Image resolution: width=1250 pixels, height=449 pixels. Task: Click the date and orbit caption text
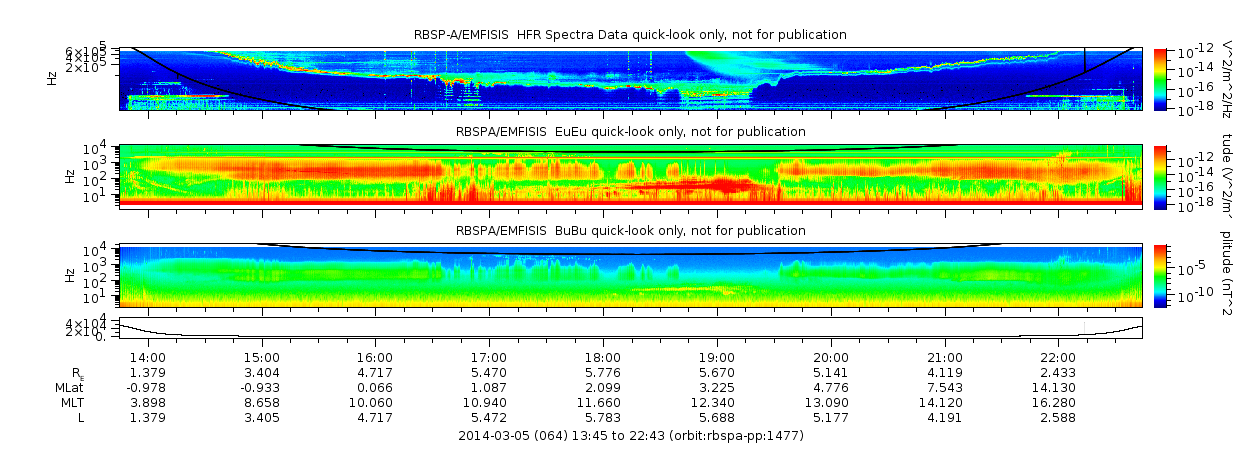pos(630,435)
